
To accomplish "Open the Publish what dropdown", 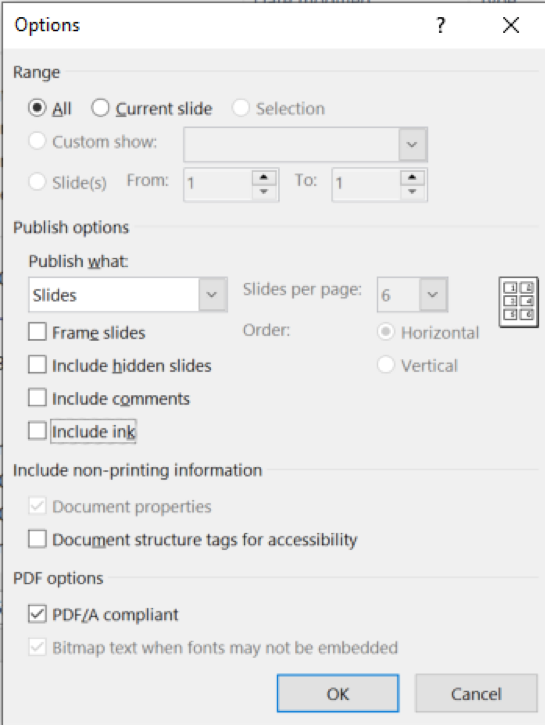I will [x=128, y=295].
